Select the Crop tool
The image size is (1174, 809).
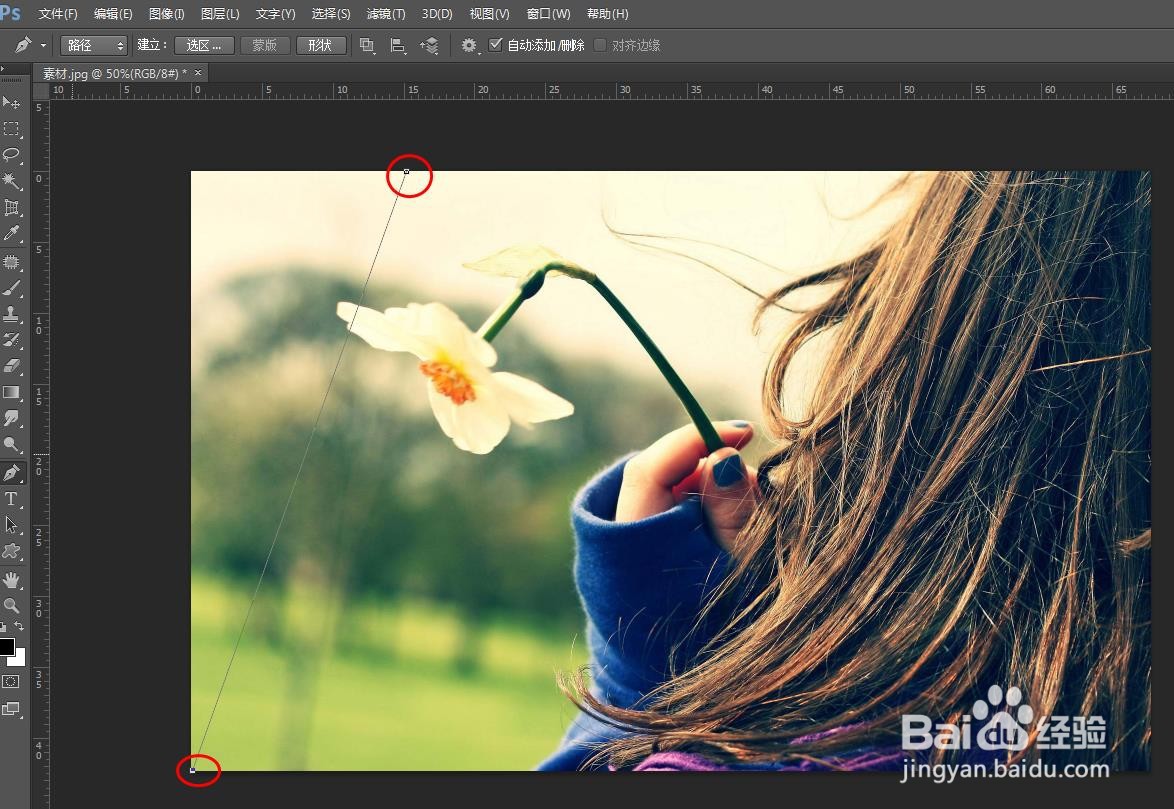(11, 207)
